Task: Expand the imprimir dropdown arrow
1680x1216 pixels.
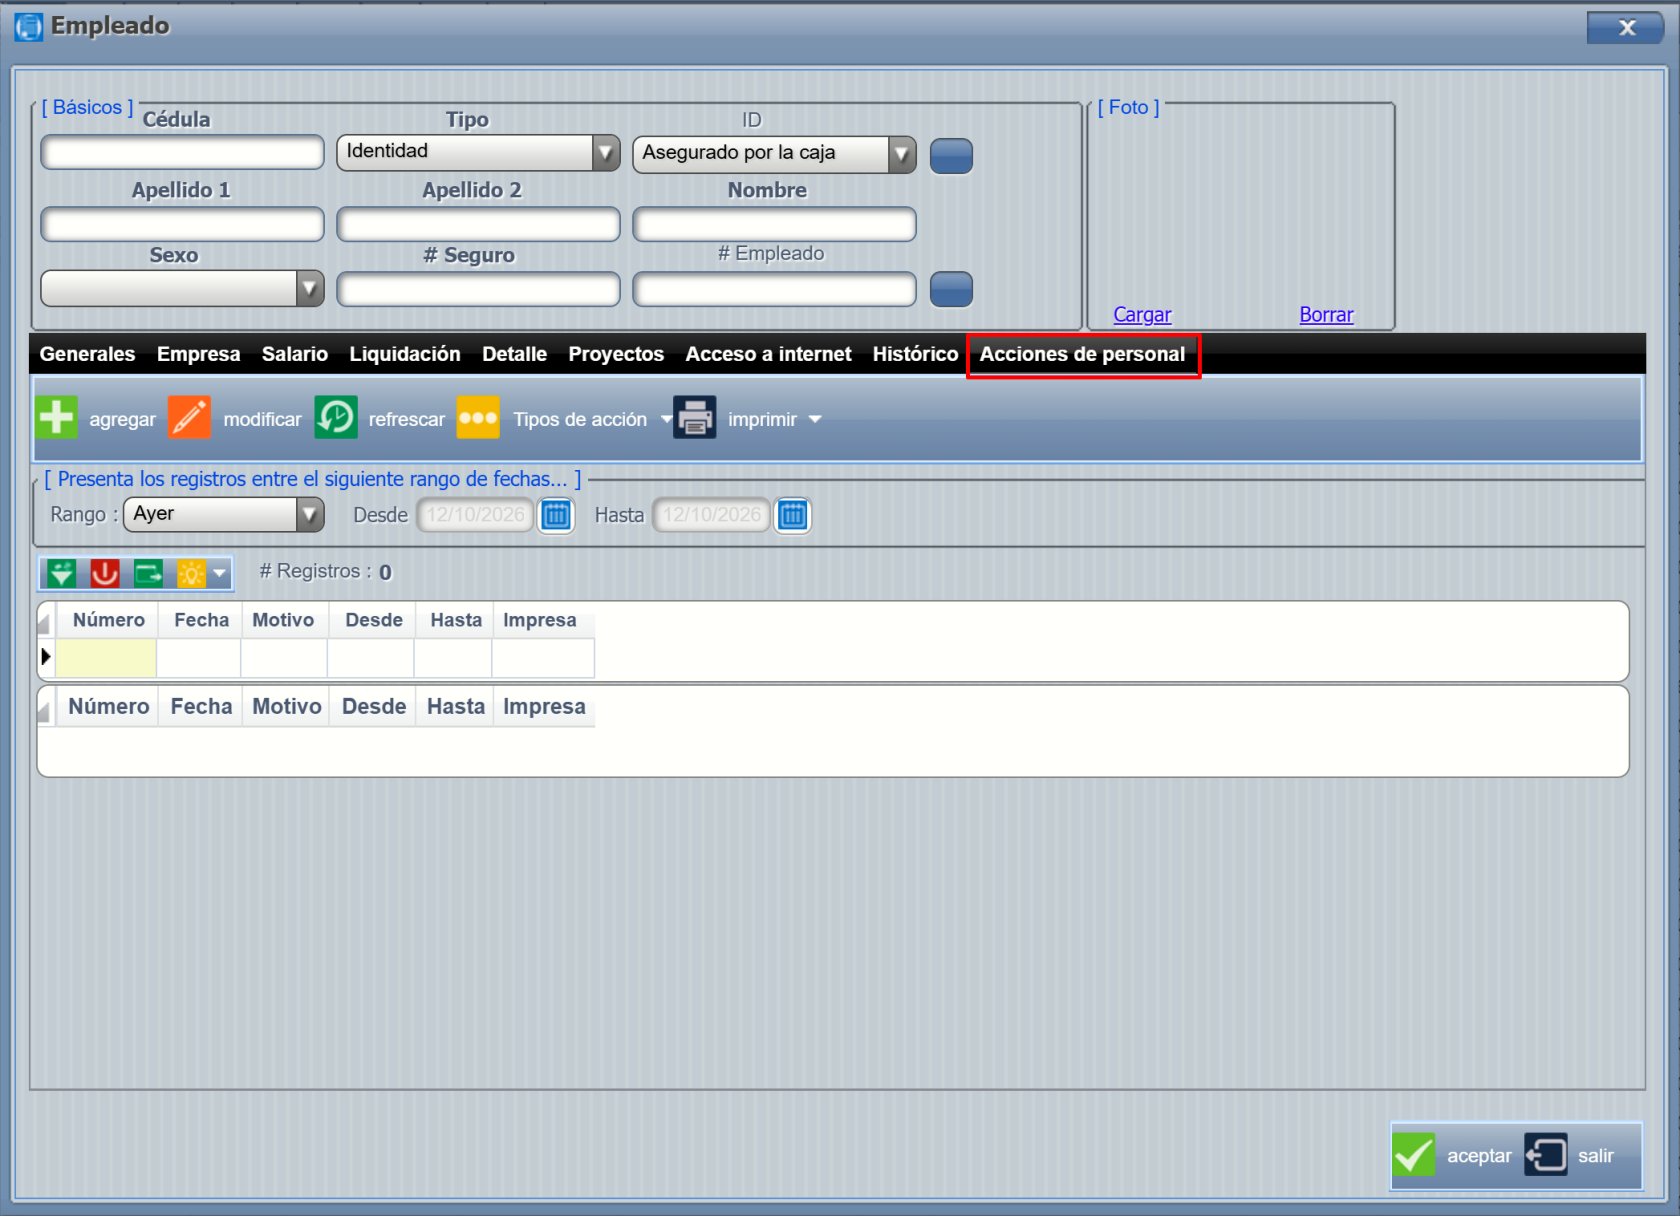Action: pyautogui.click(x=815, y=419)
